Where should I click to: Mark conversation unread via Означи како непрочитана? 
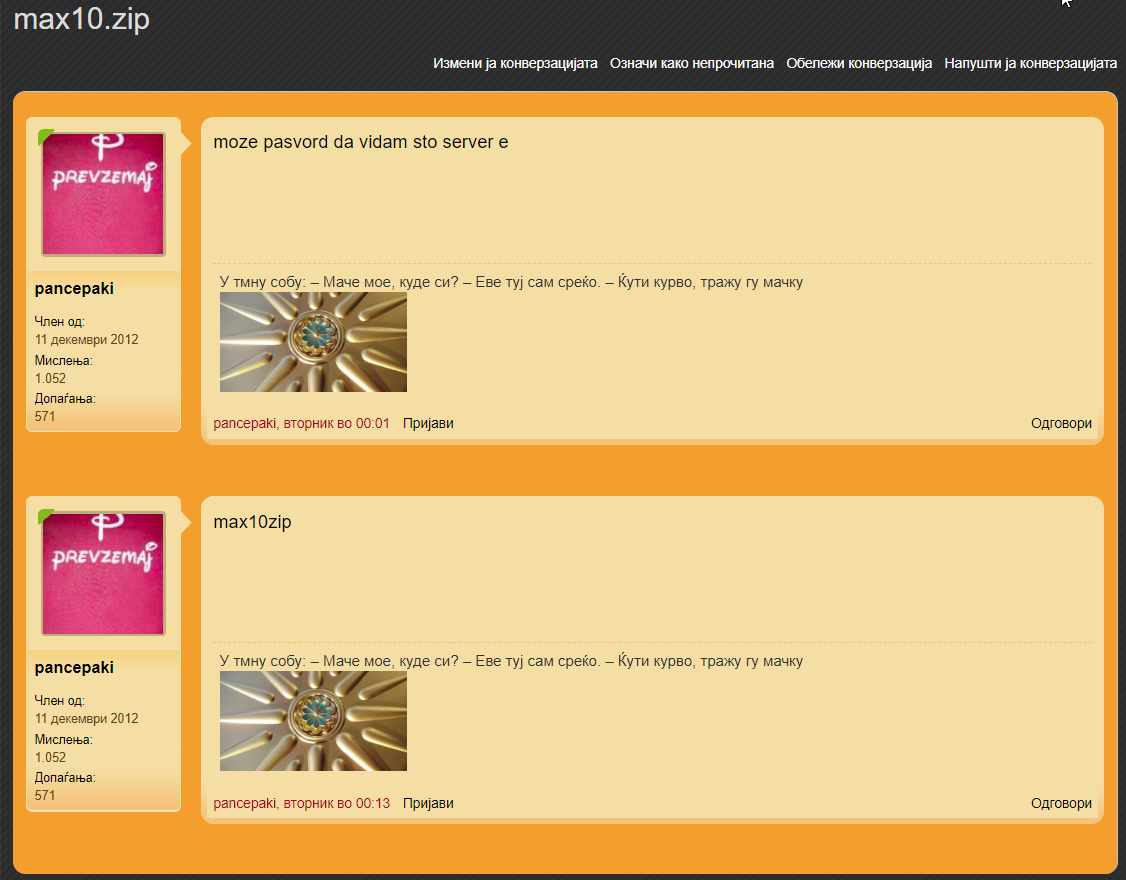point(692,63)
